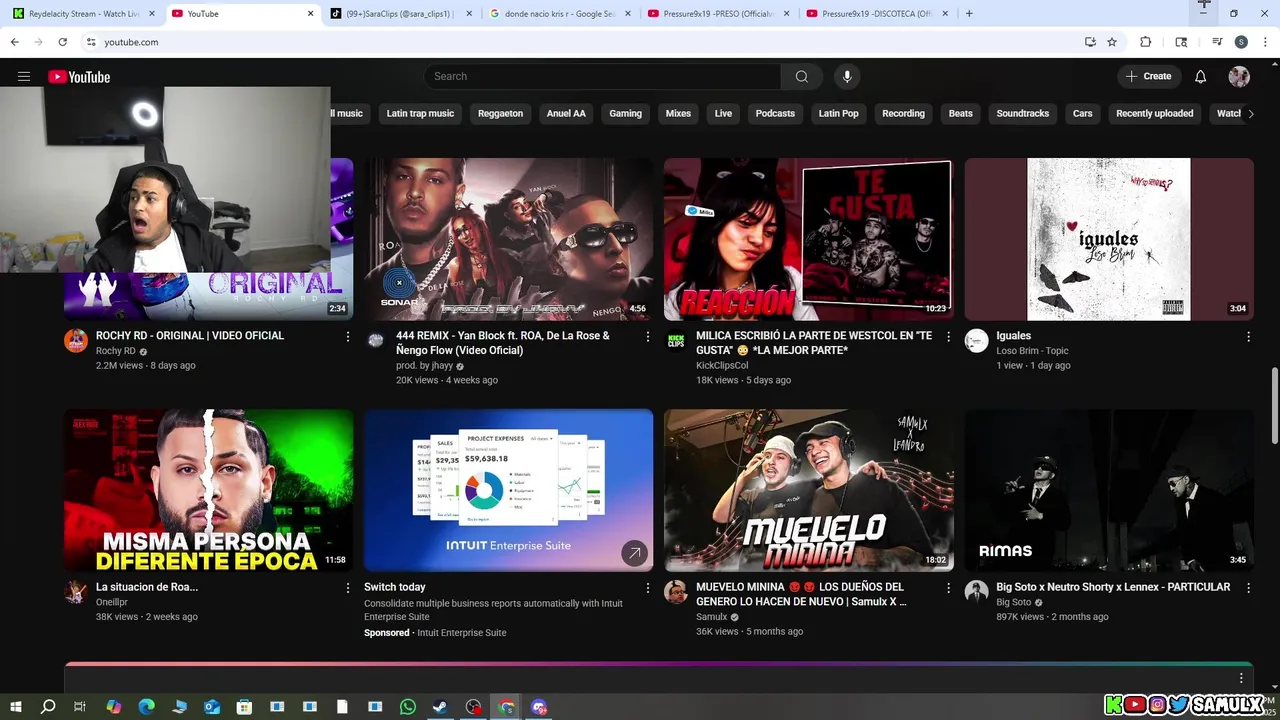This screenshot has width=1280, height=720.
Task: Open the 444 REMIX video thumbnail
Action: tap(509, 239)
